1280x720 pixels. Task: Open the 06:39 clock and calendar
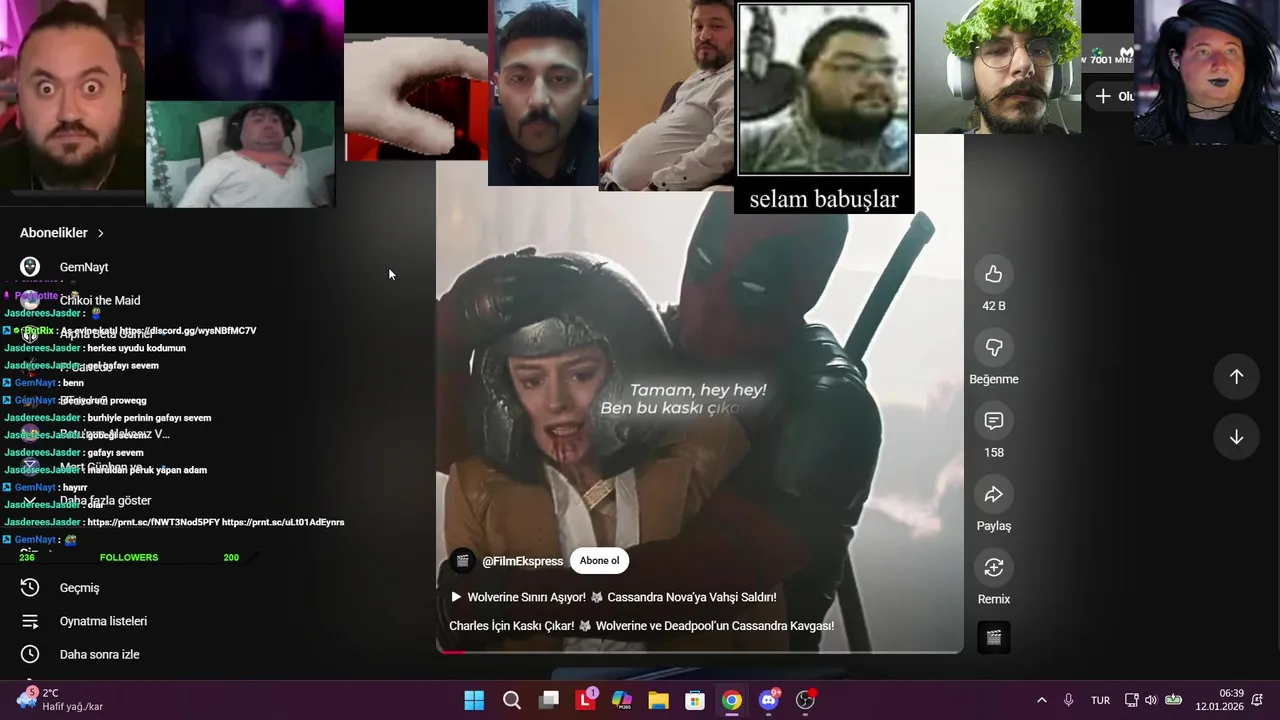coord(1219,700)
